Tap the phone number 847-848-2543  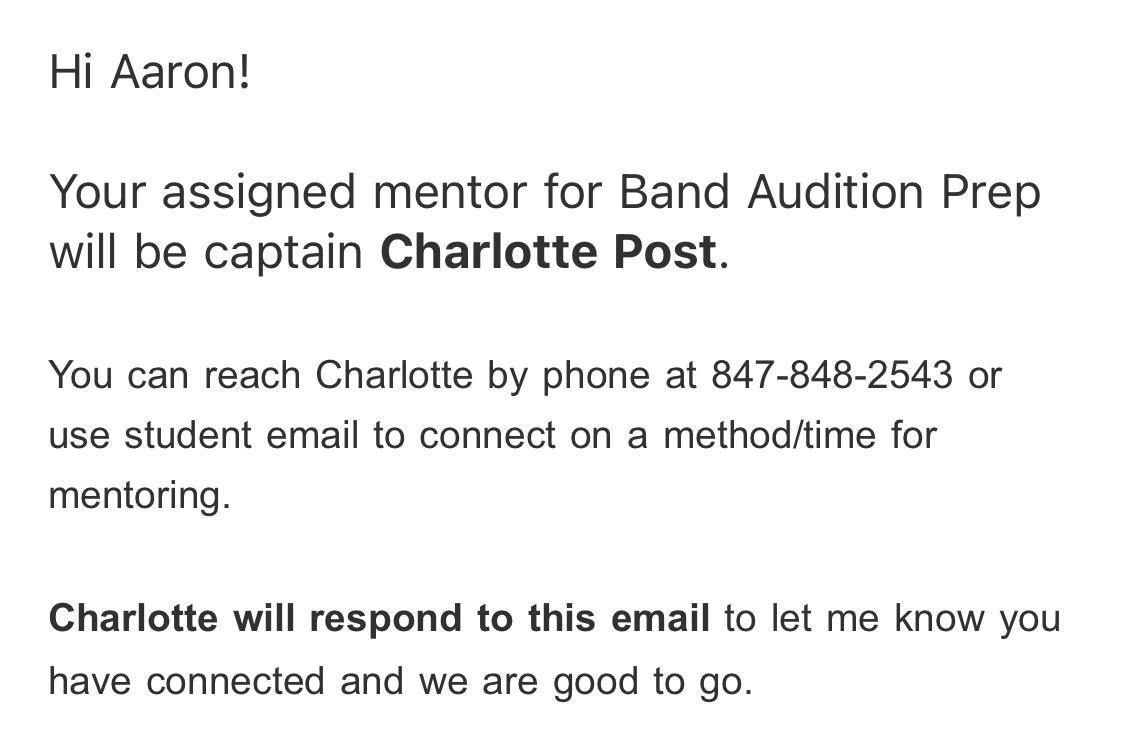click(831, 375)
